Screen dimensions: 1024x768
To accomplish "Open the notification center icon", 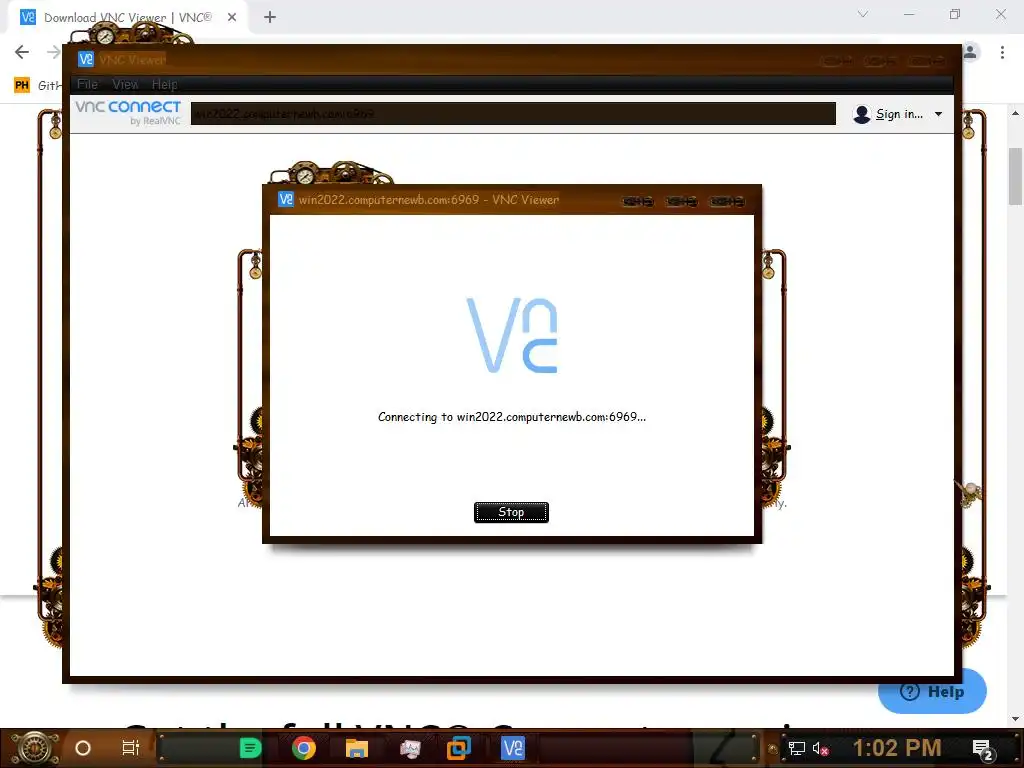I will pyautogui.click(x=983, y=749).
